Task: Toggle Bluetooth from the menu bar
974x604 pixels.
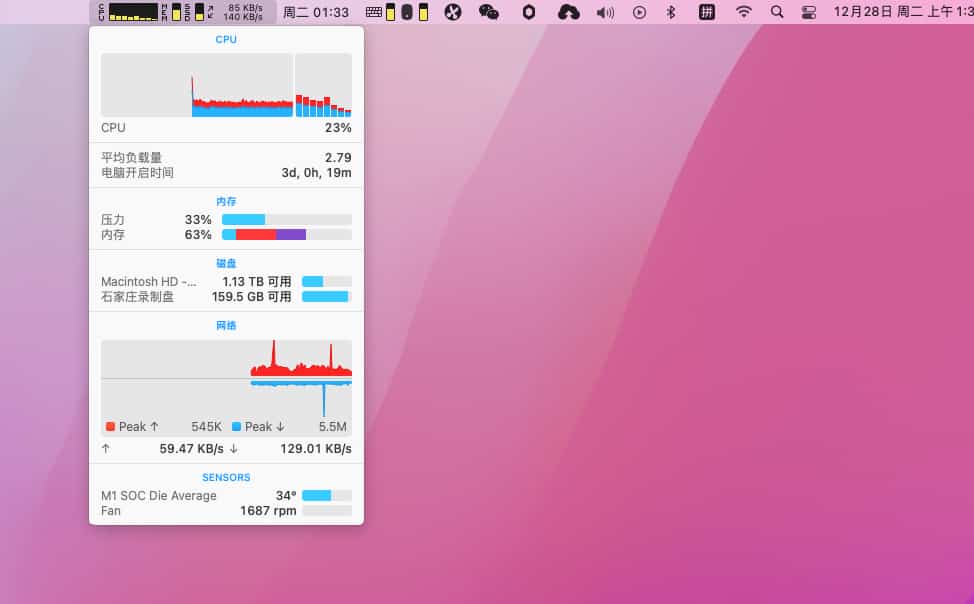Action: [670, 12]
